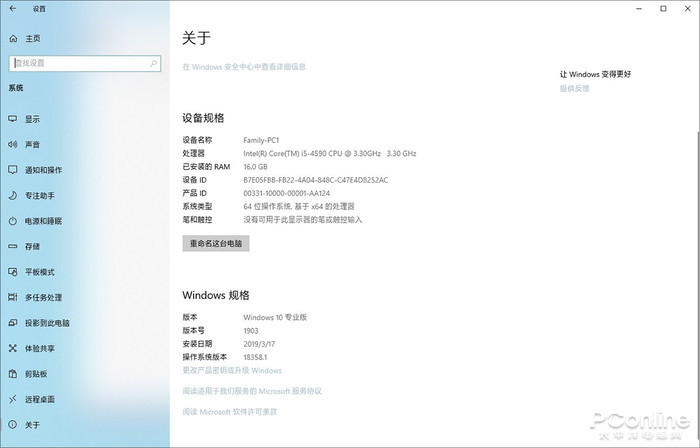Open link 在 Windows 安全中心中查看详细信息
The image size is (700, 448).
point(244,67)
